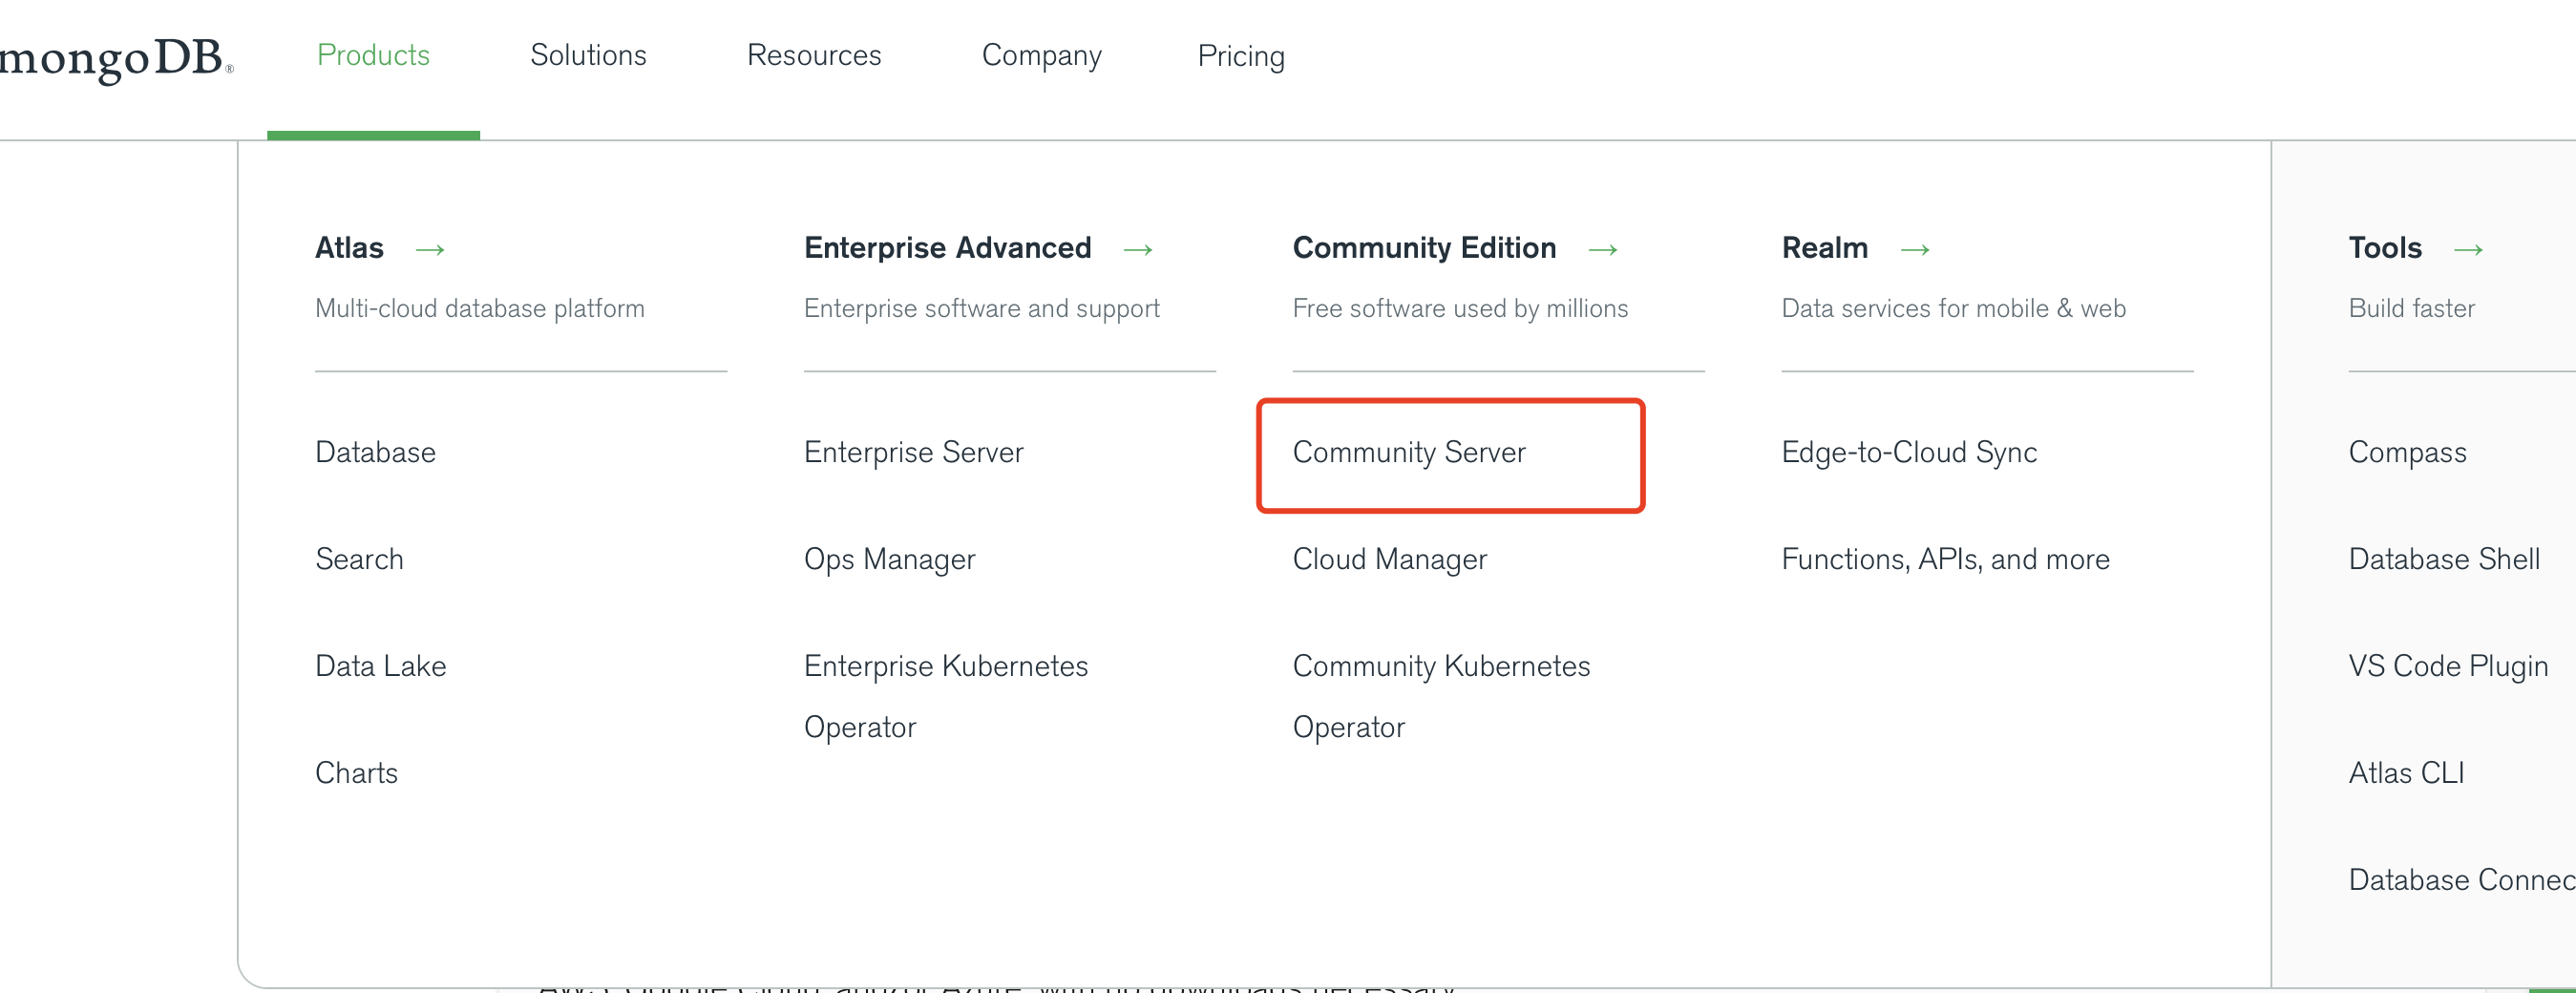This screenshot has height=993, width=2576.
Task: Open the Resources menu
Action: coord(814,55)
